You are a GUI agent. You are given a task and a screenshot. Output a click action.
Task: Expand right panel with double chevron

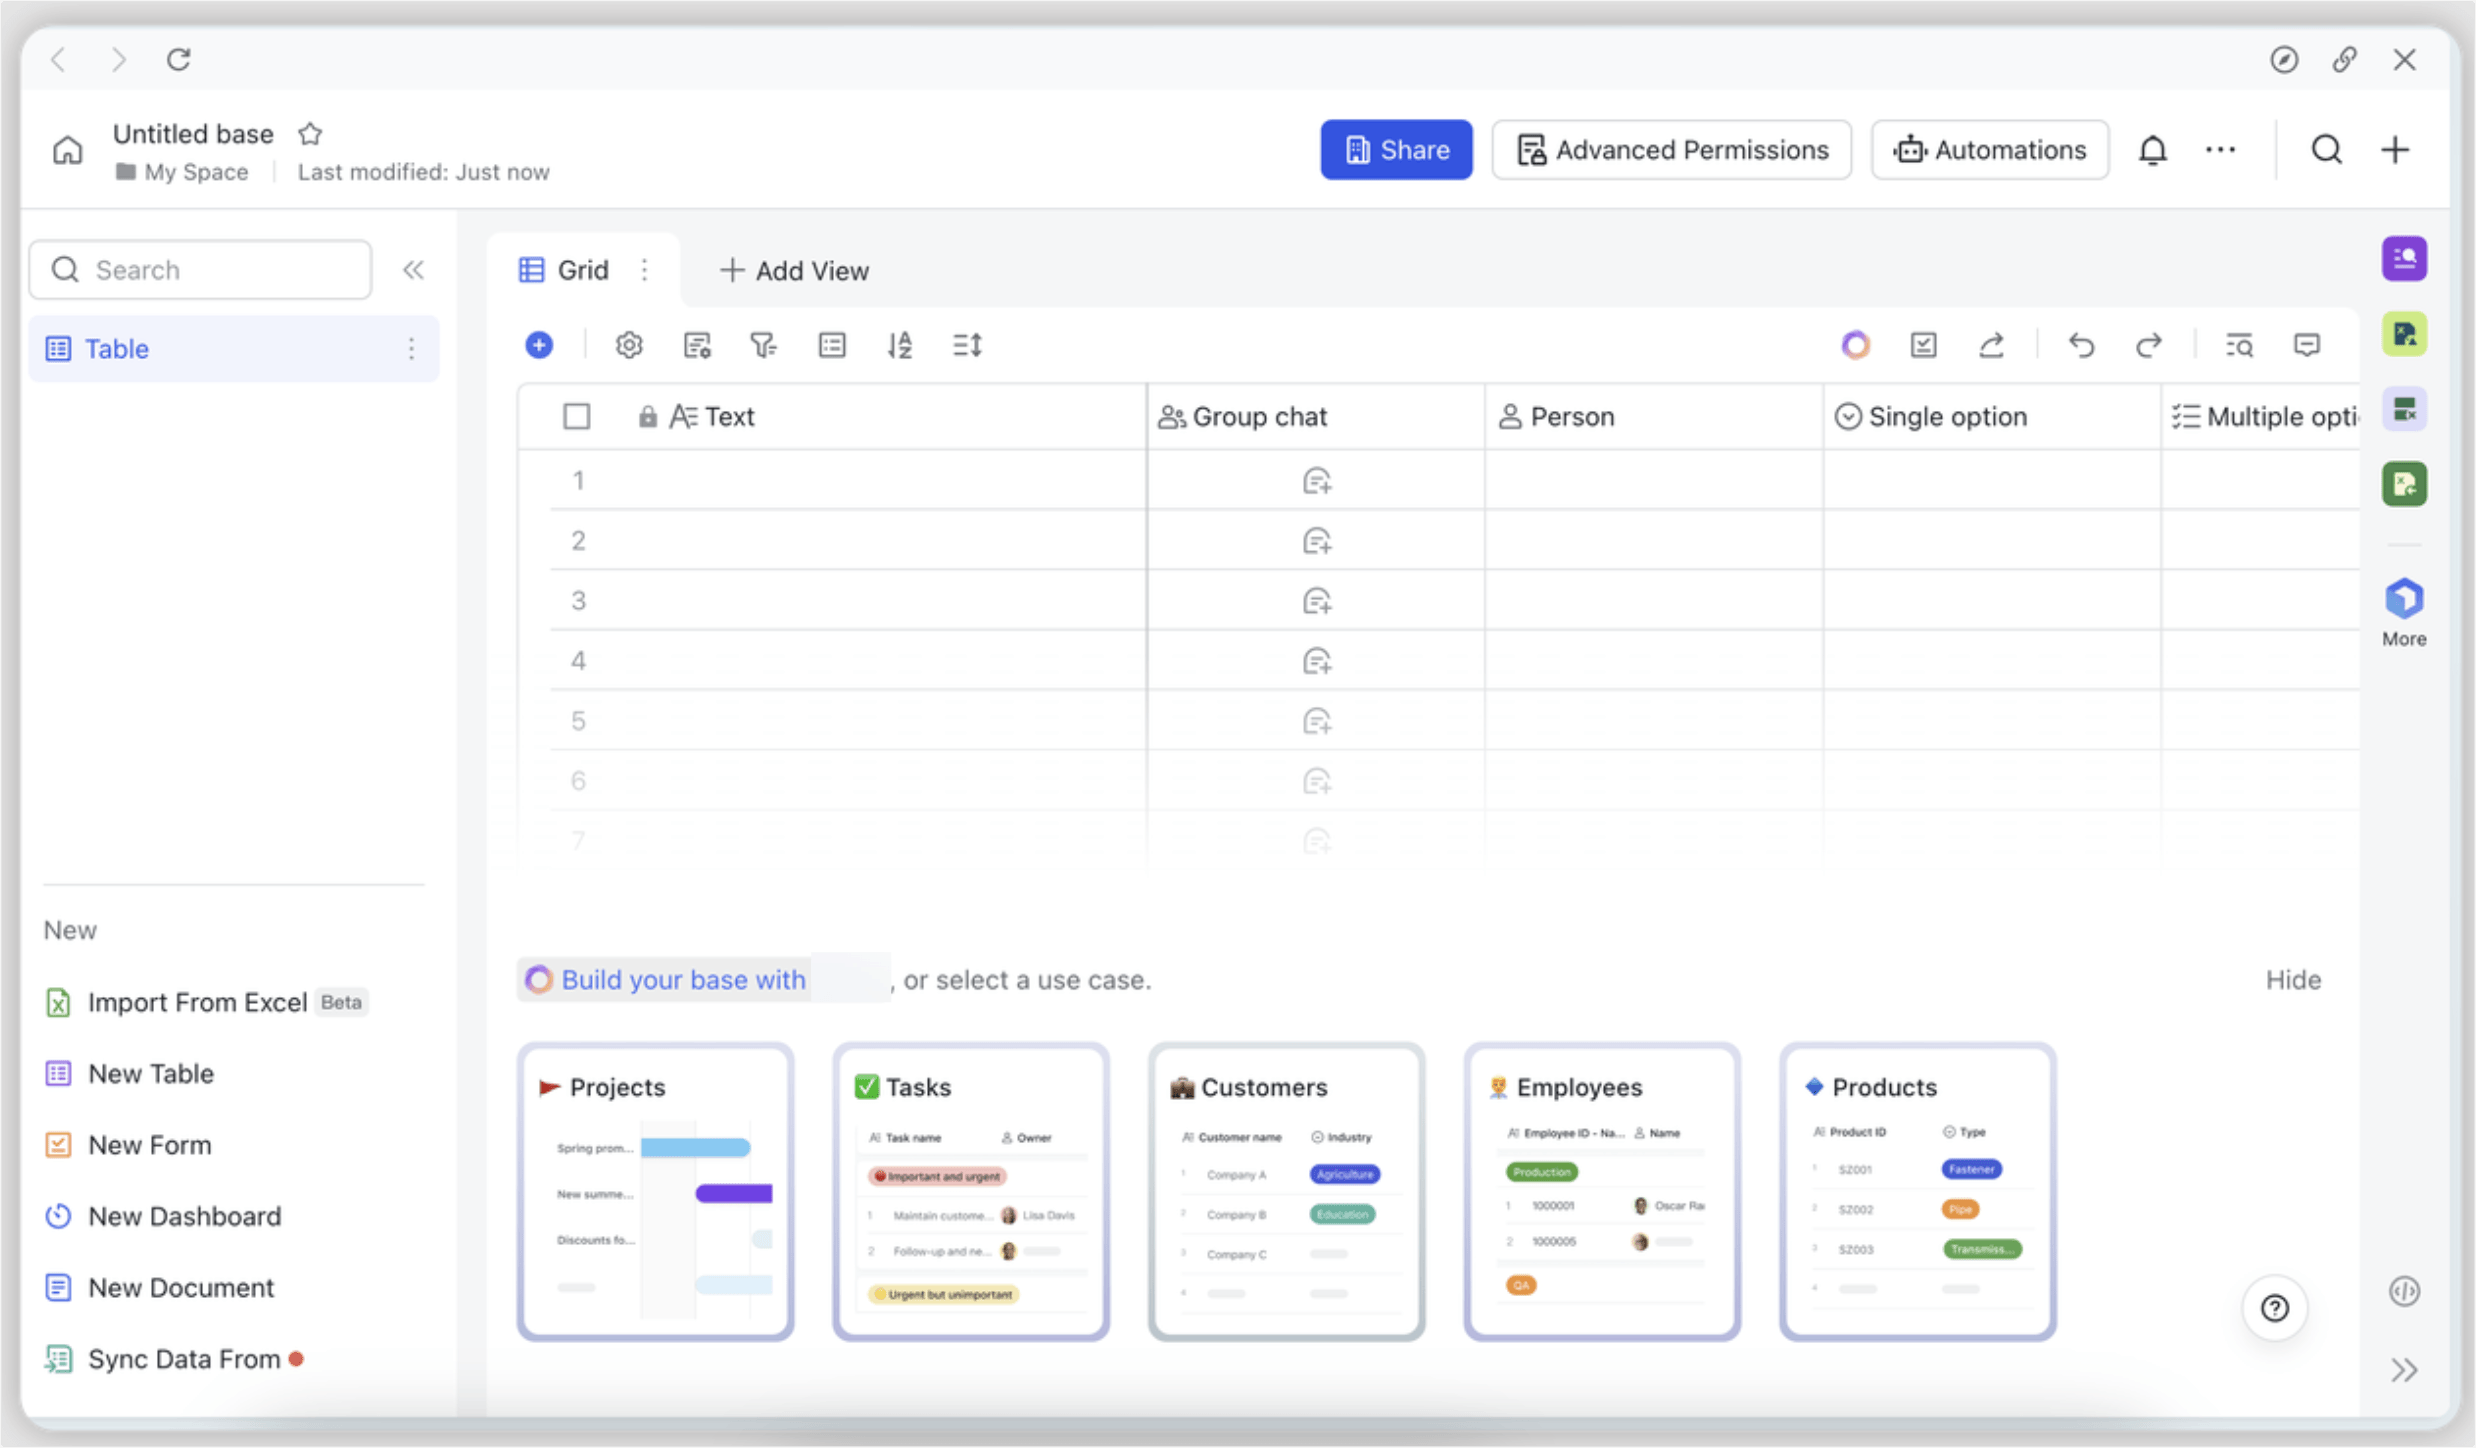[2404, 1369]
